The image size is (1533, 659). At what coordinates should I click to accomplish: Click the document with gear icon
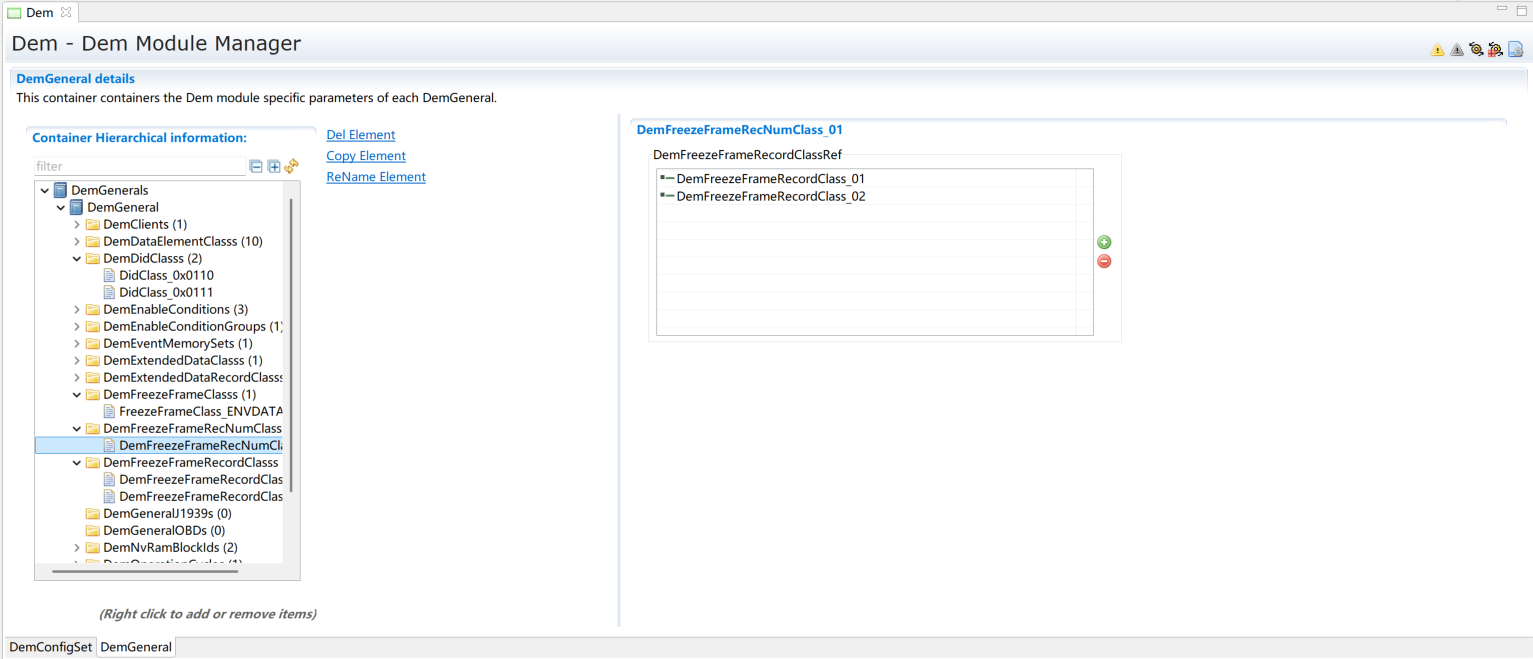[x=1515, y=50]
